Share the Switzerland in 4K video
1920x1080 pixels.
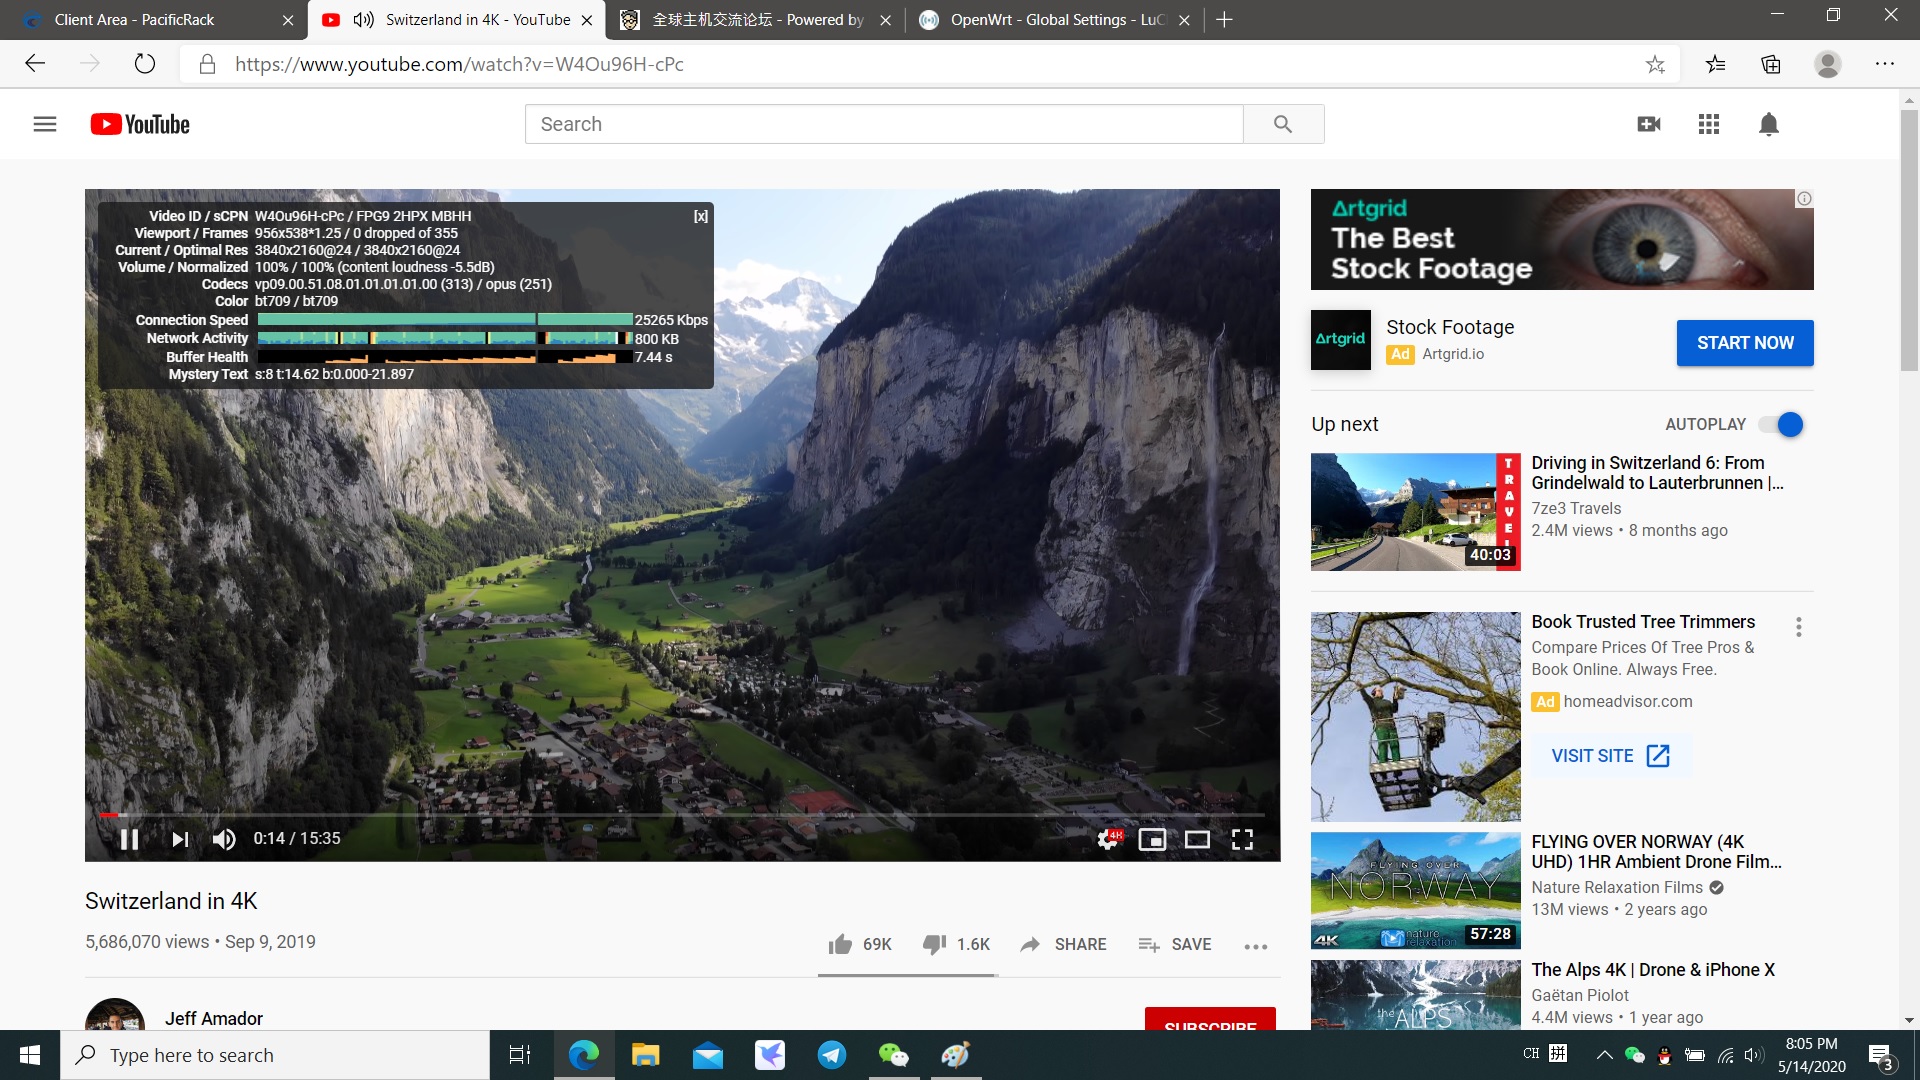tap(1063, 944)
